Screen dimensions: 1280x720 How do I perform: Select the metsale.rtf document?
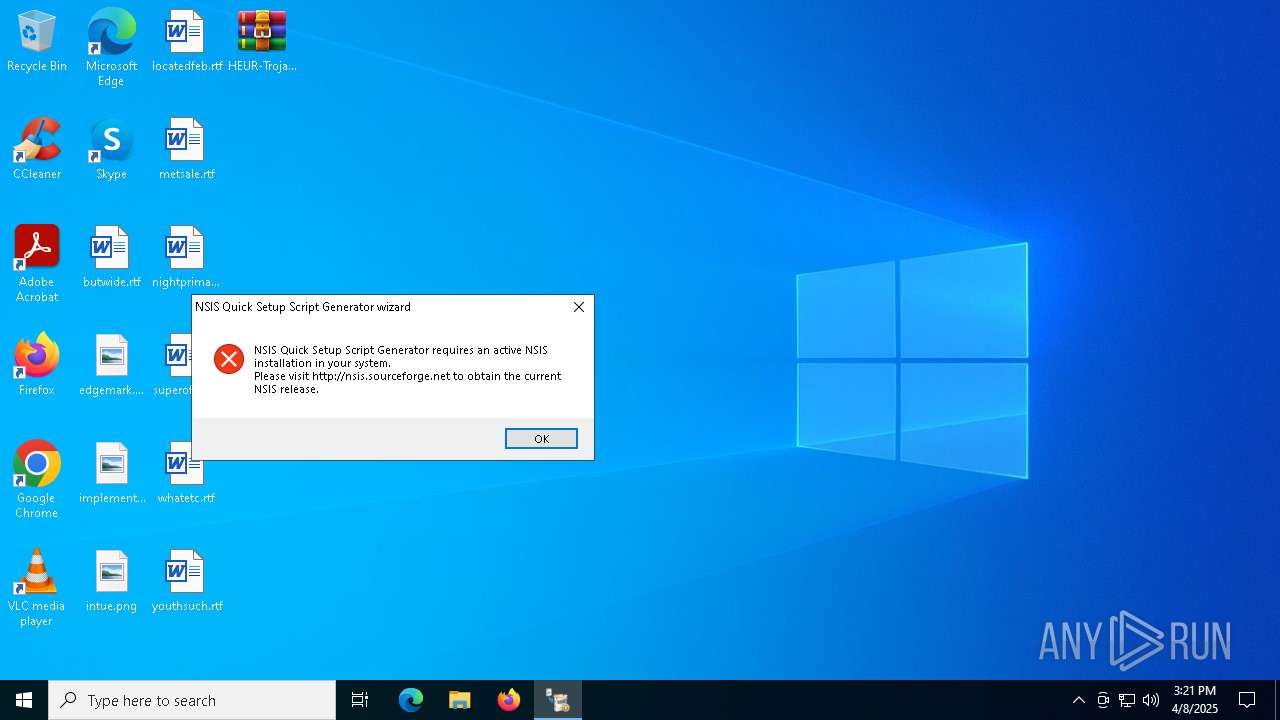click(187, 149)
